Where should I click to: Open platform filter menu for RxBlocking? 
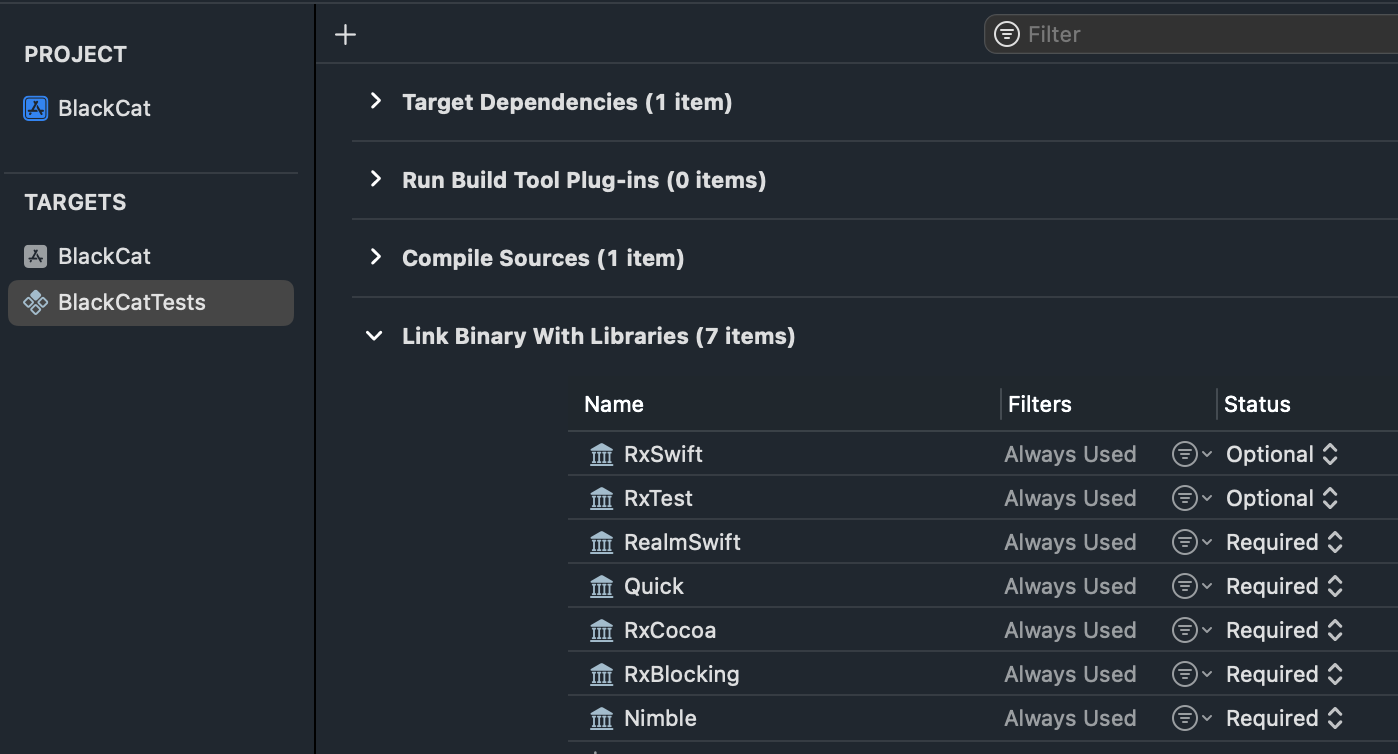point(1192,675)
